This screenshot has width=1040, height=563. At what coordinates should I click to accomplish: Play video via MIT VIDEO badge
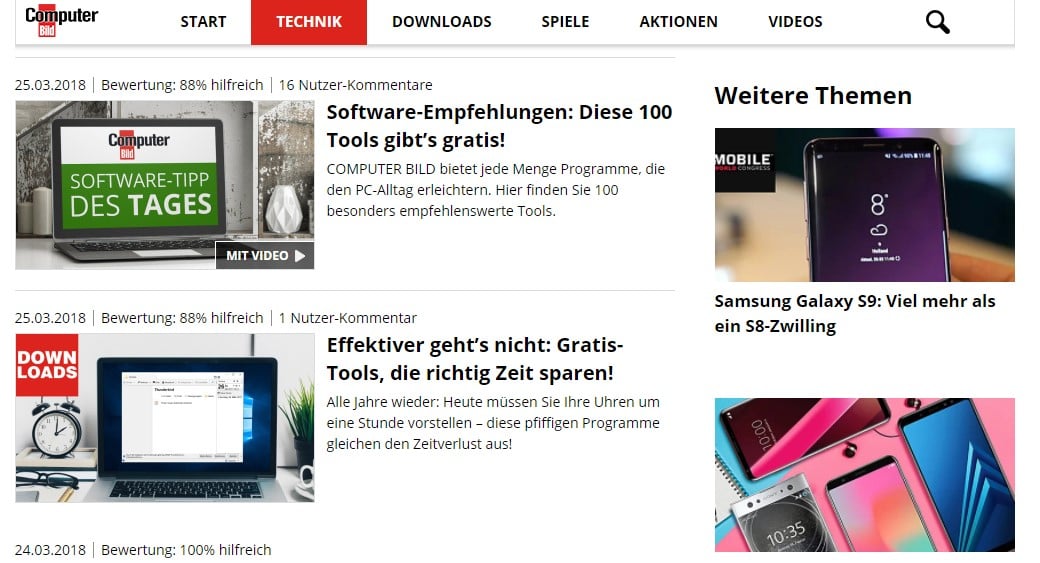click(265, 255)
